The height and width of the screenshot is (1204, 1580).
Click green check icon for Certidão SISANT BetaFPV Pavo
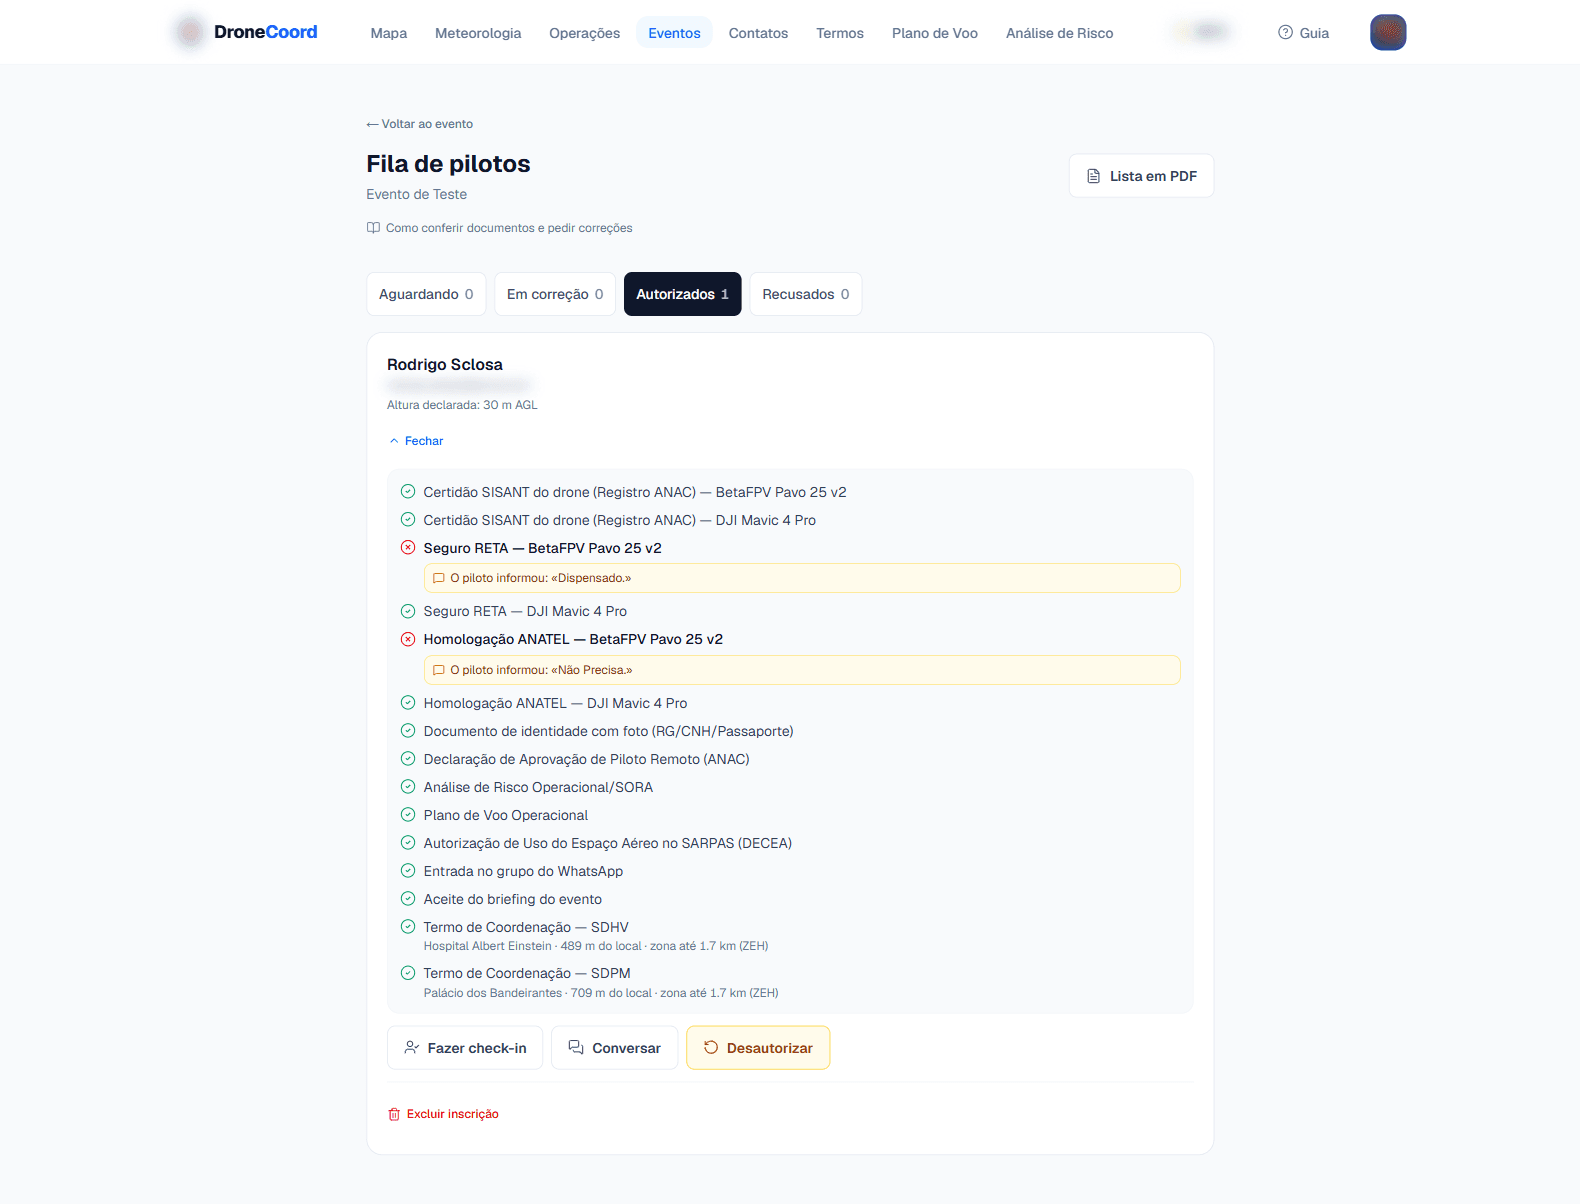[x=408, y=492]
